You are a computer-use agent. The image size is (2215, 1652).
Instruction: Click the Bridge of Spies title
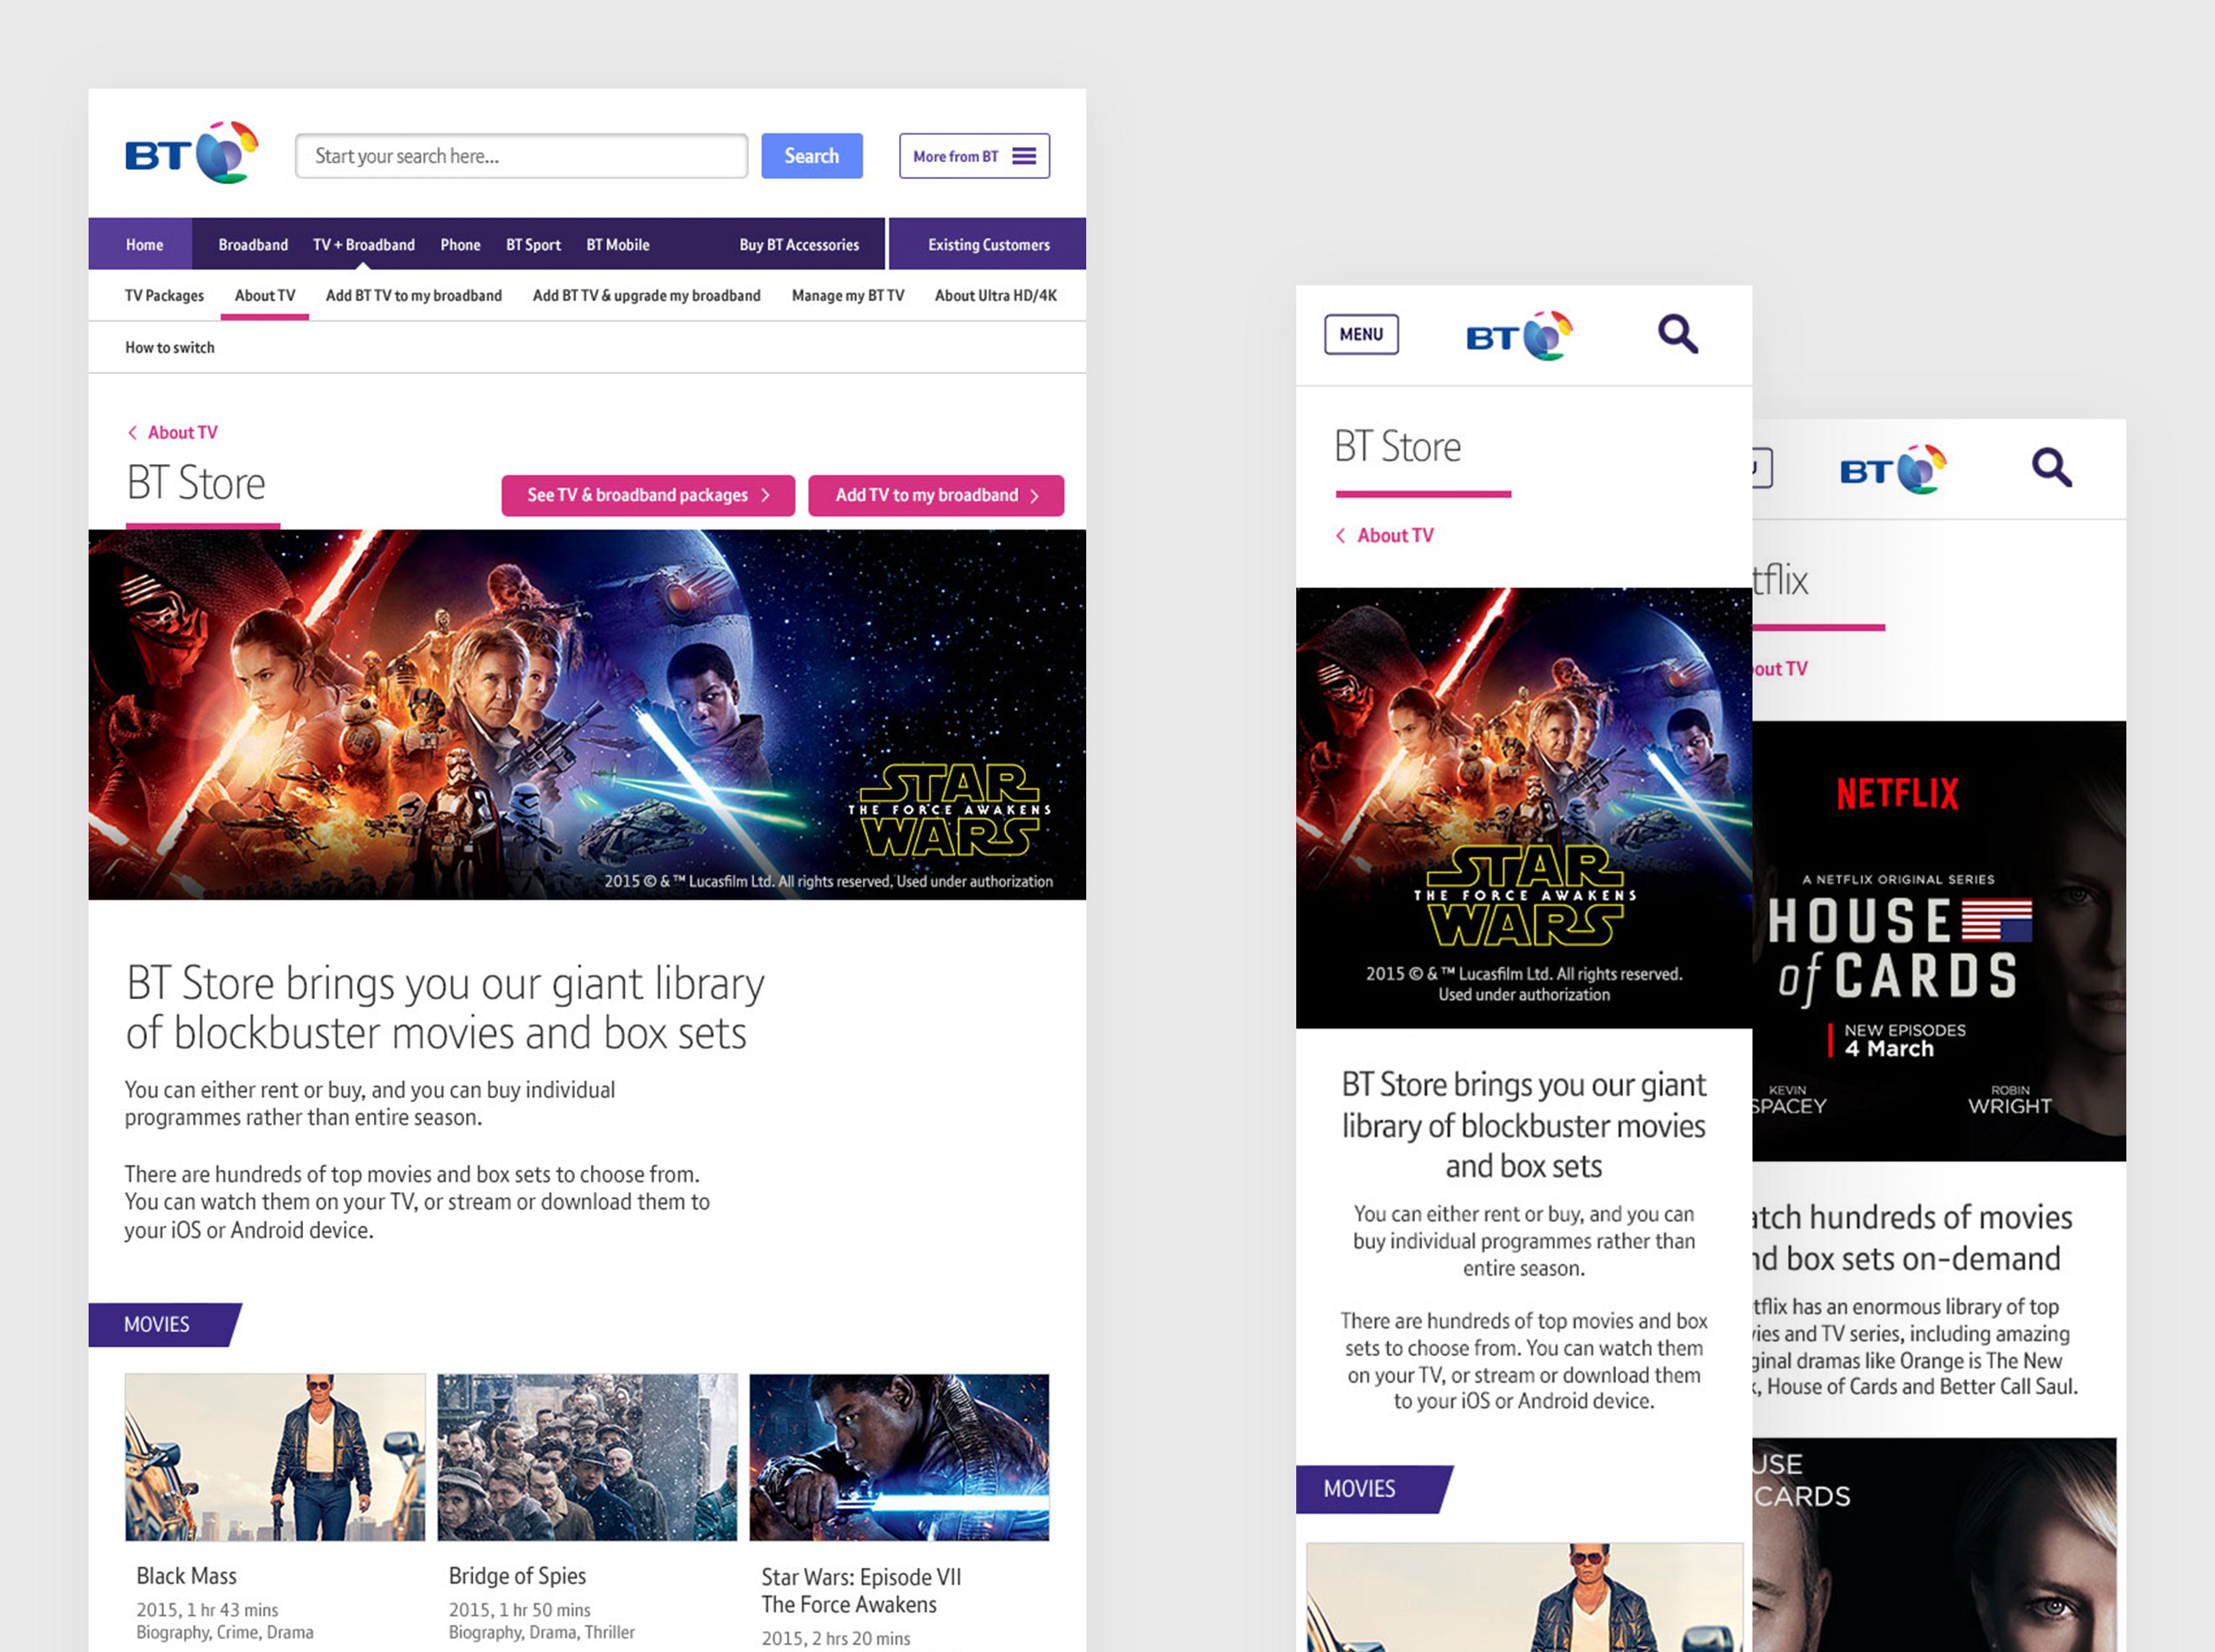(x=517, y=1576)
